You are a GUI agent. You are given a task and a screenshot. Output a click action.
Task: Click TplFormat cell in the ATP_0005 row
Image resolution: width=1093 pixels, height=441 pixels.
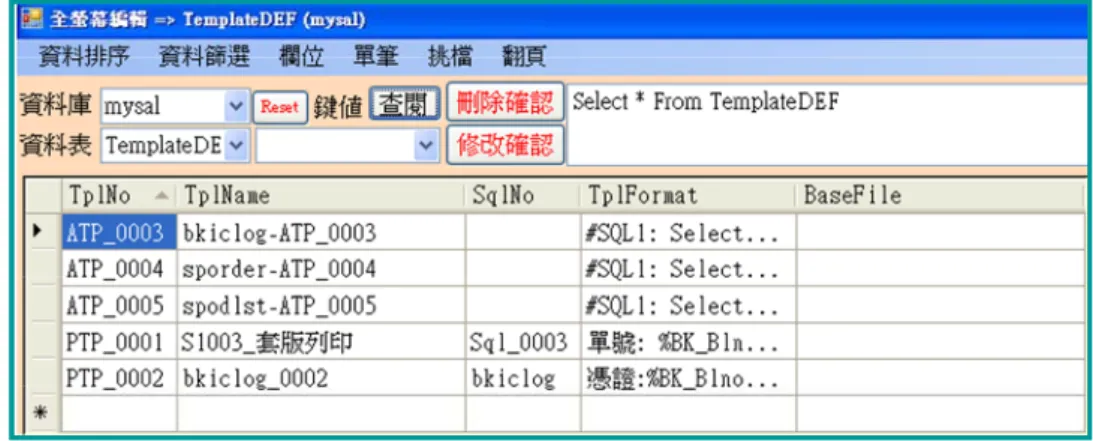point(688,304)
